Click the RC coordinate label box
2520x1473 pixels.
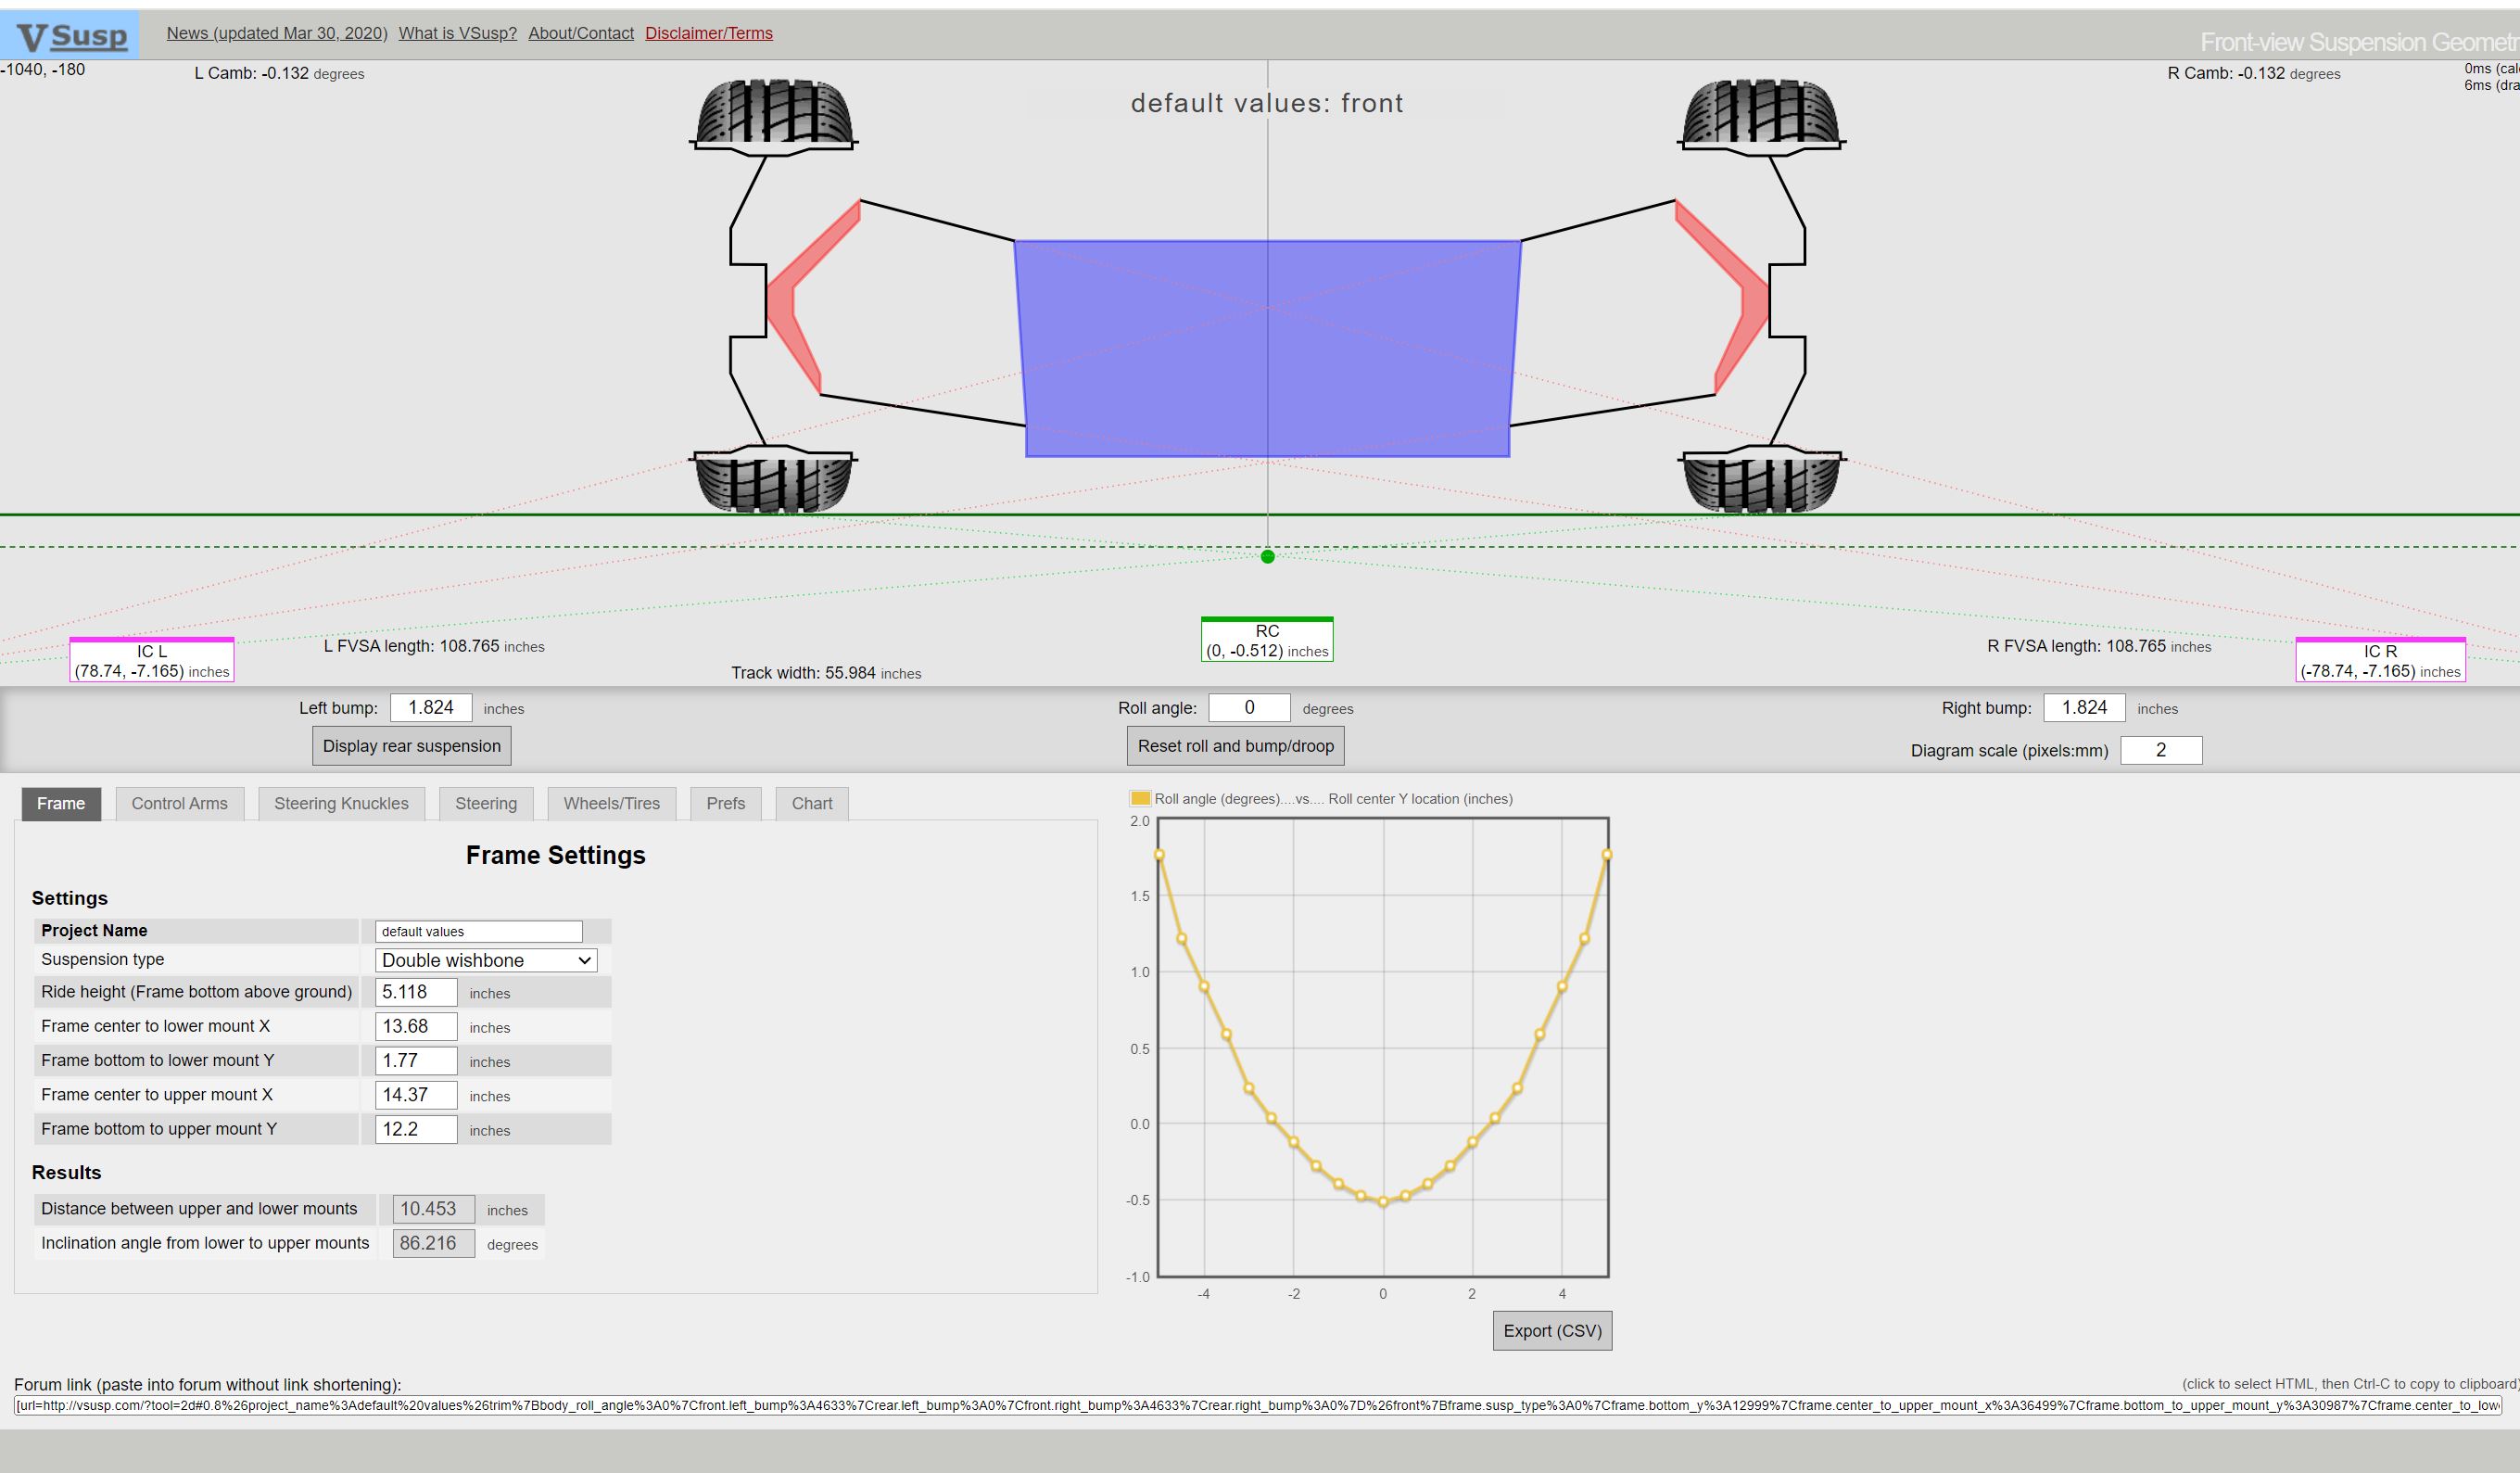(x=1267, y=641)
